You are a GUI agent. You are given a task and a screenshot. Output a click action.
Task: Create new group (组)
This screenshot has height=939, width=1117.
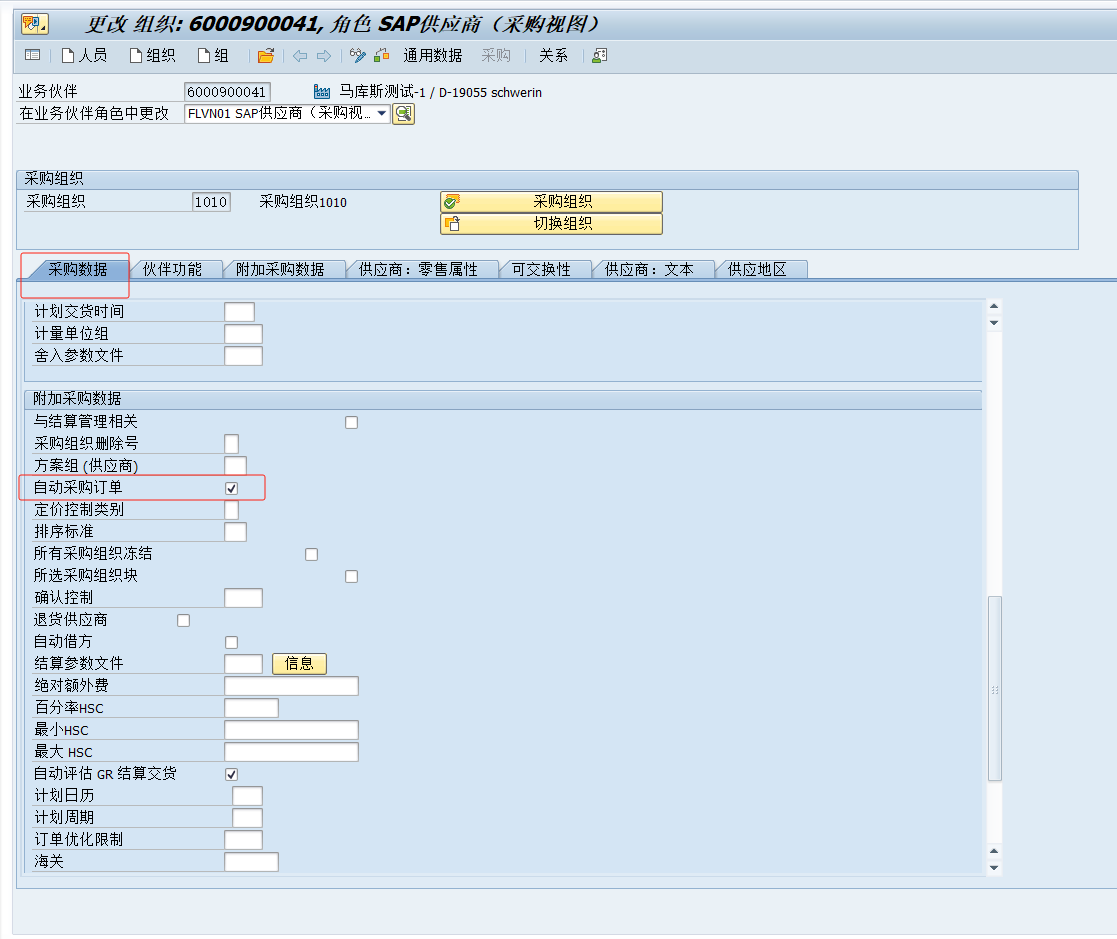point(212,55)
